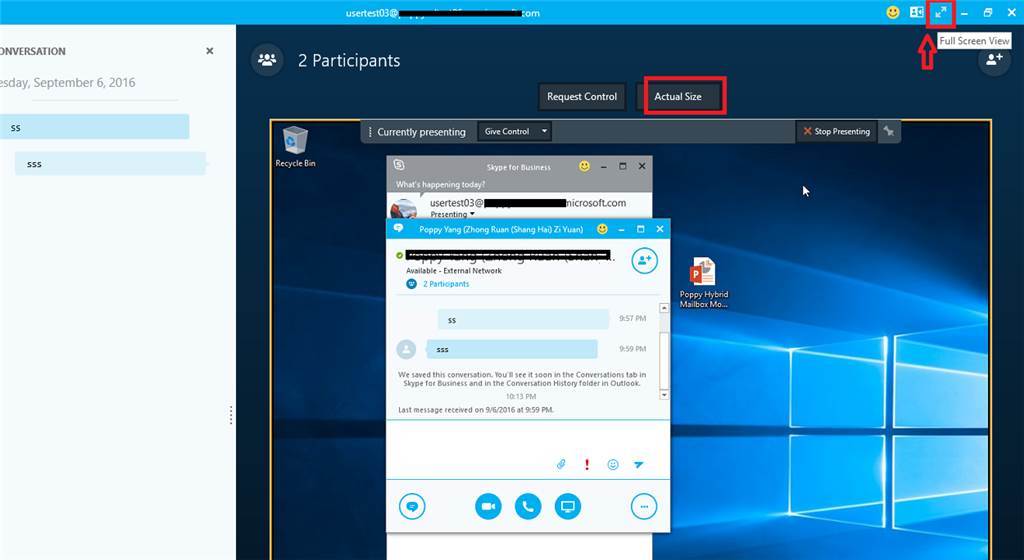This screenshot has height=560, width=1024.
Task: Click scroll up arrow in conversation history
Action: click(x=664, y=307)
